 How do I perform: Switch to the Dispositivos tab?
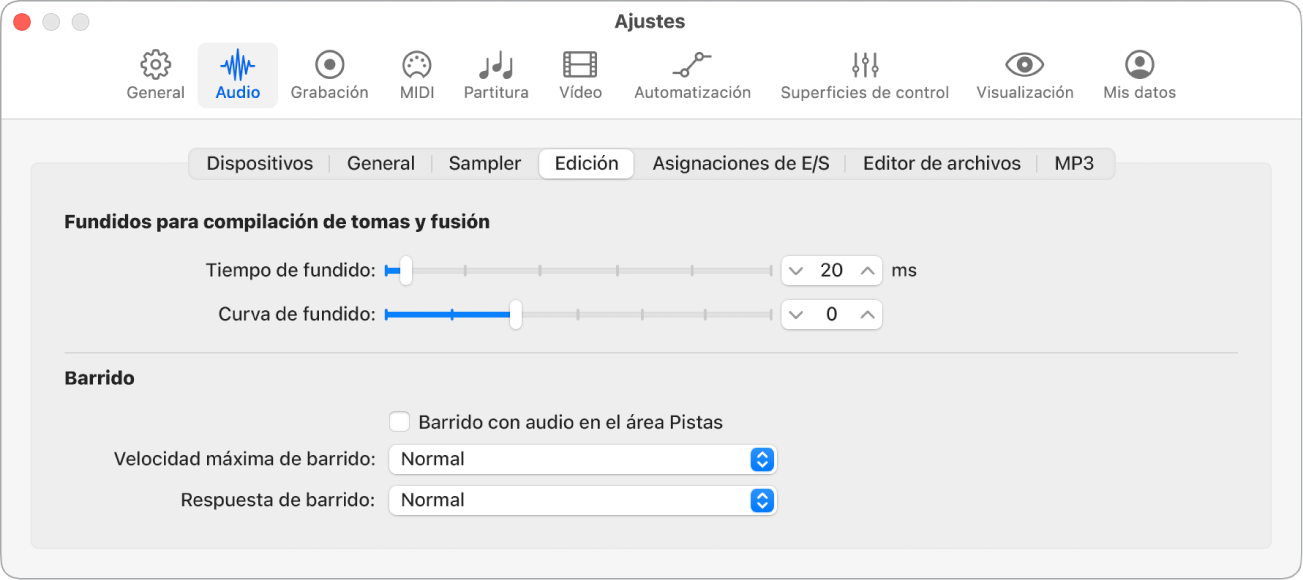pyautogui.click(x=259, y=163)
